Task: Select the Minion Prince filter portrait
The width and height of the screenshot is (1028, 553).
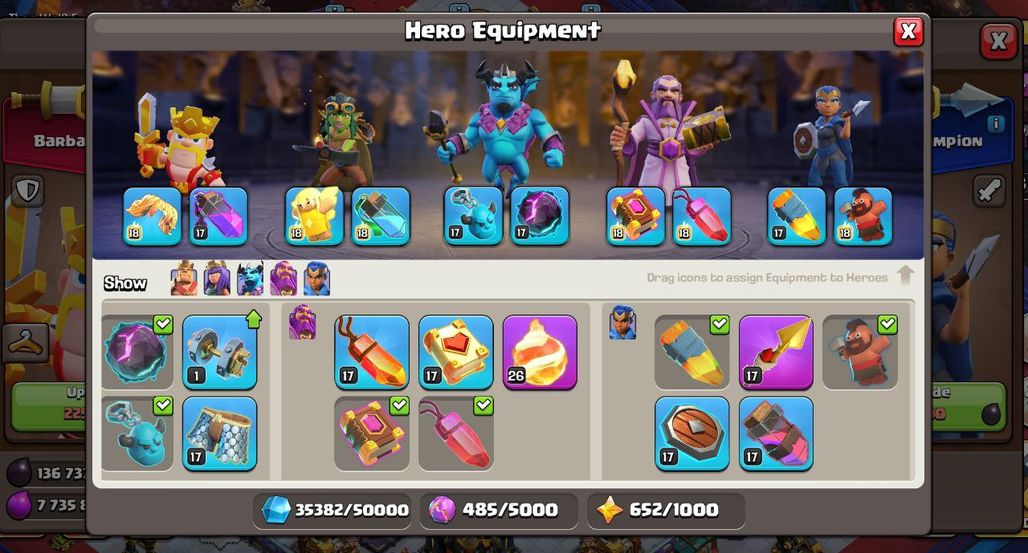Action: point(250,279)
